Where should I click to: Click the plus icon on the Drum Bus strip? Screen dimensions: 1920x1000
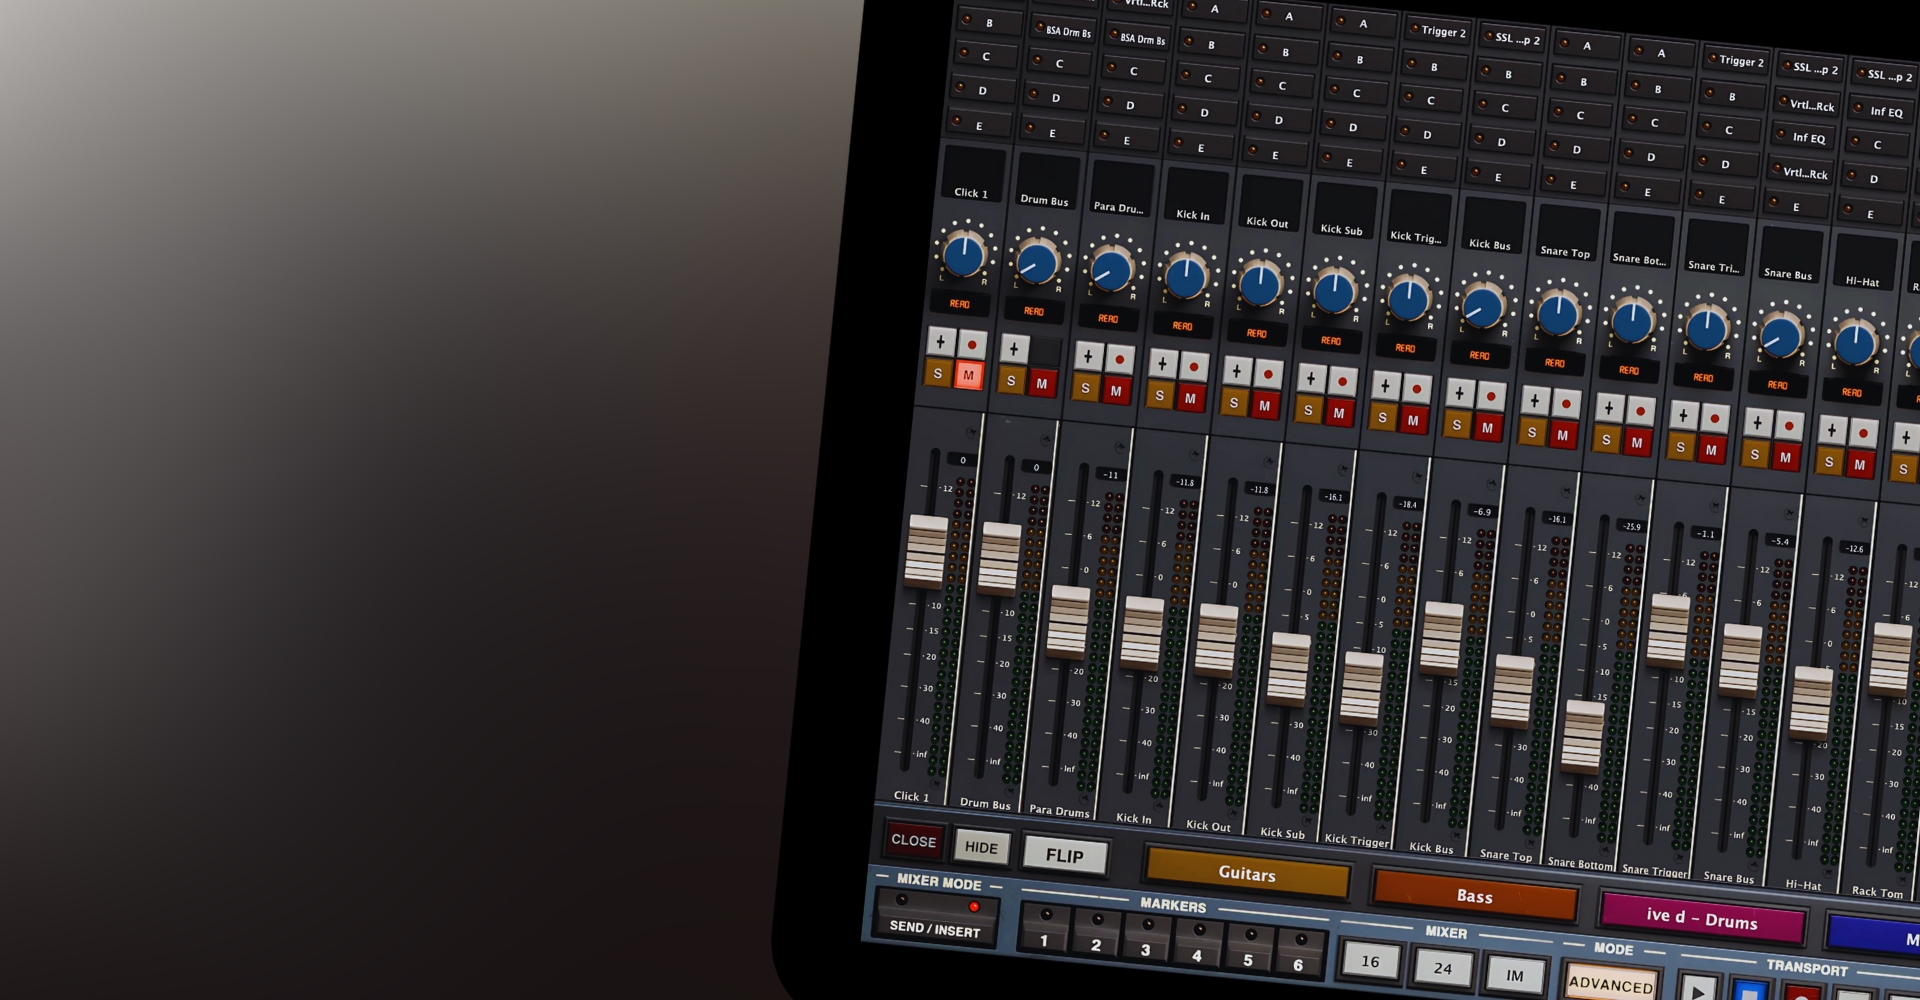pyautogui.click(x=1012, y=348)
